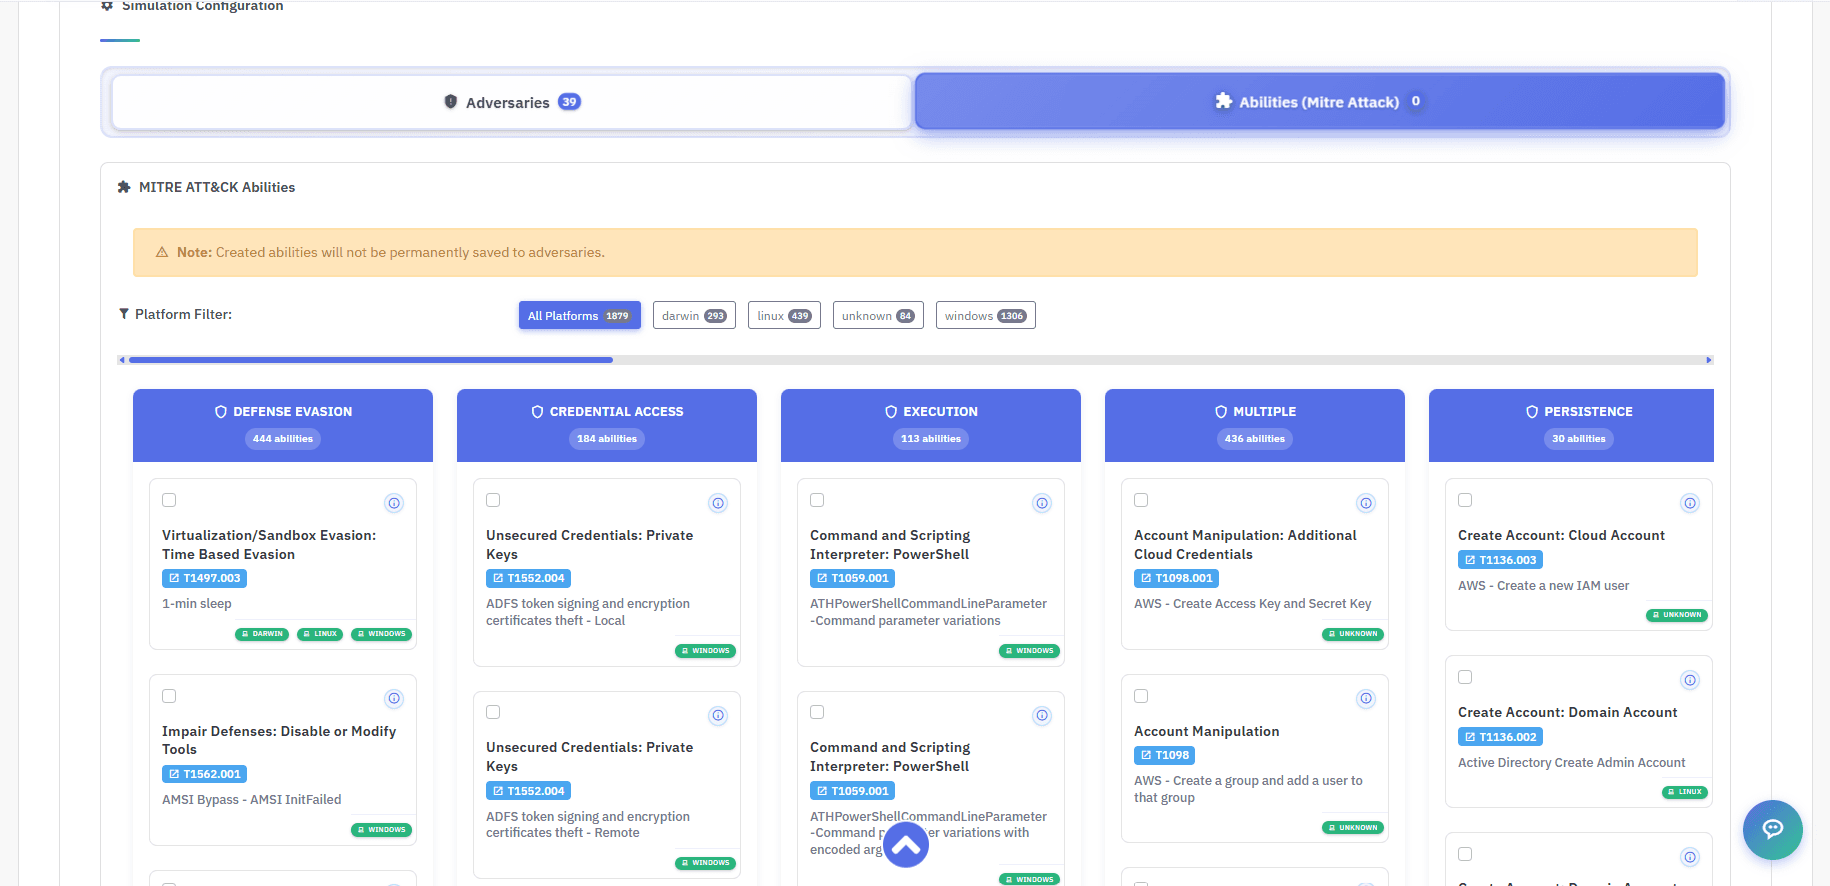
Task: Select AWS Create a group ability checkbox
Action: [1141, 696]
